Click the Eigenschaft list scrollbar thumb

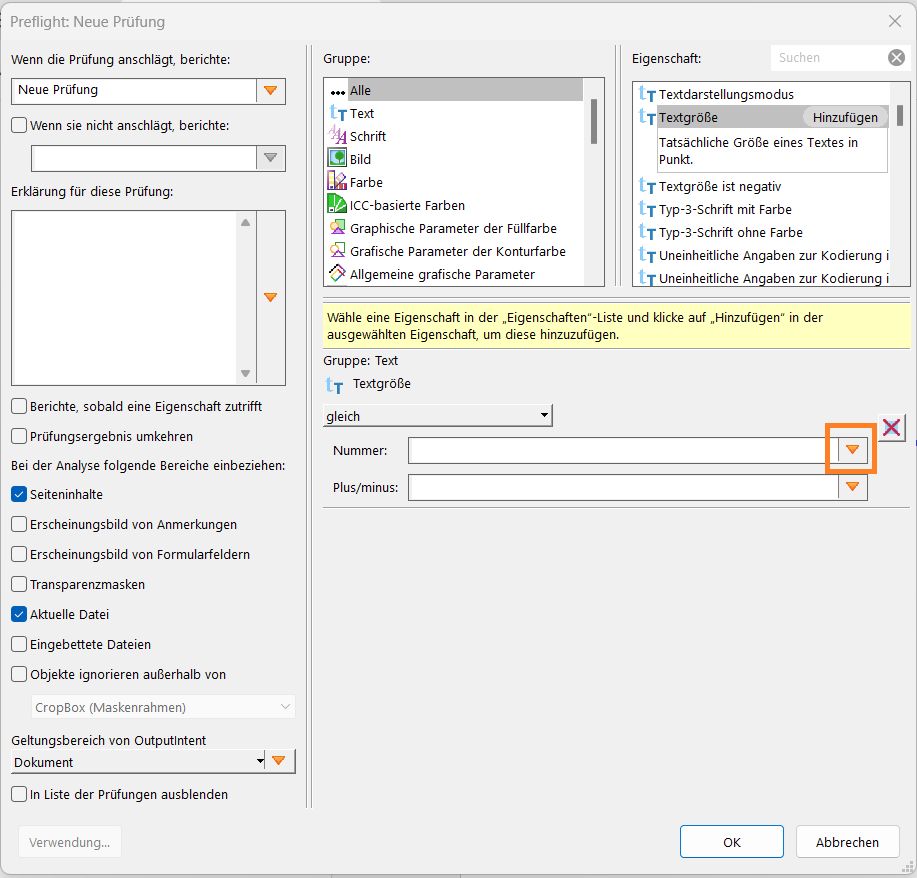(899, 115)
